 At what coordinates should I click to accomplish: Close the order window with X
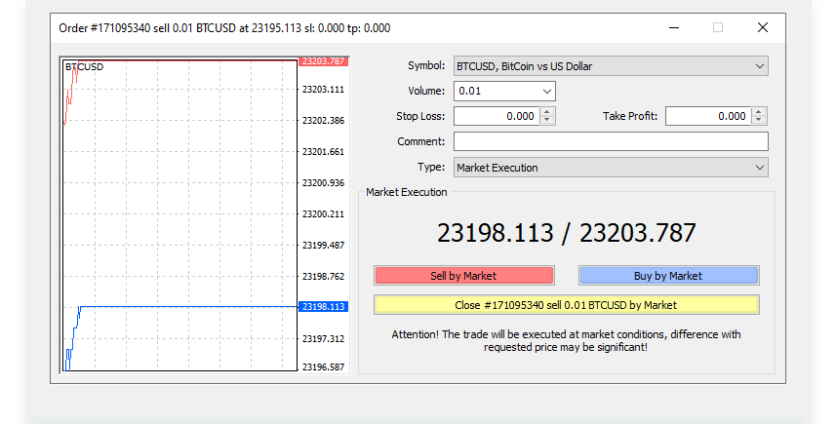(763, 28)
